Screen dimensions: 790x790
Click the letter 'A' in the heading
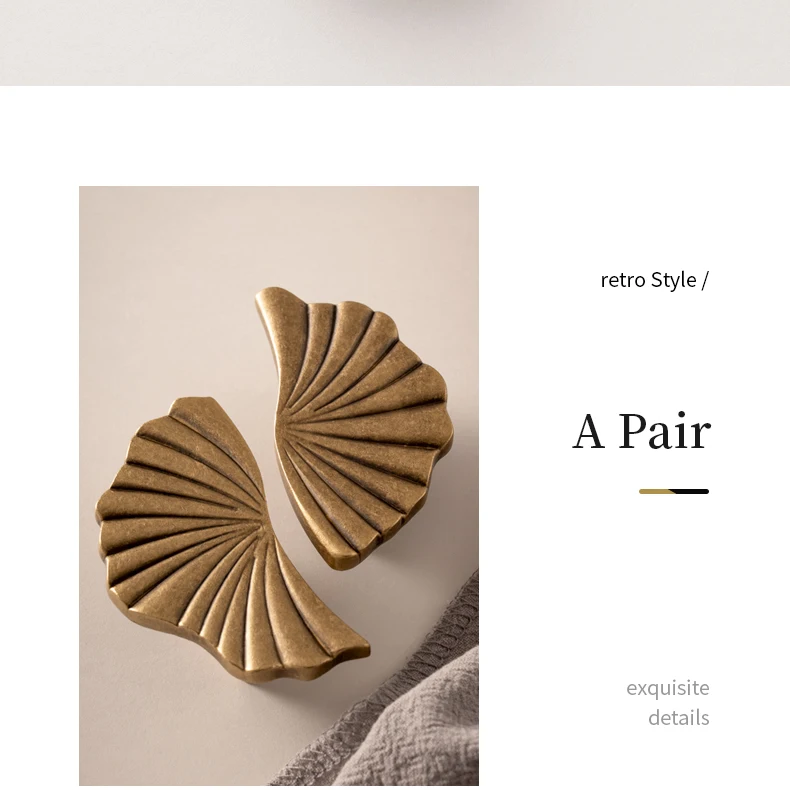(588, 432)
